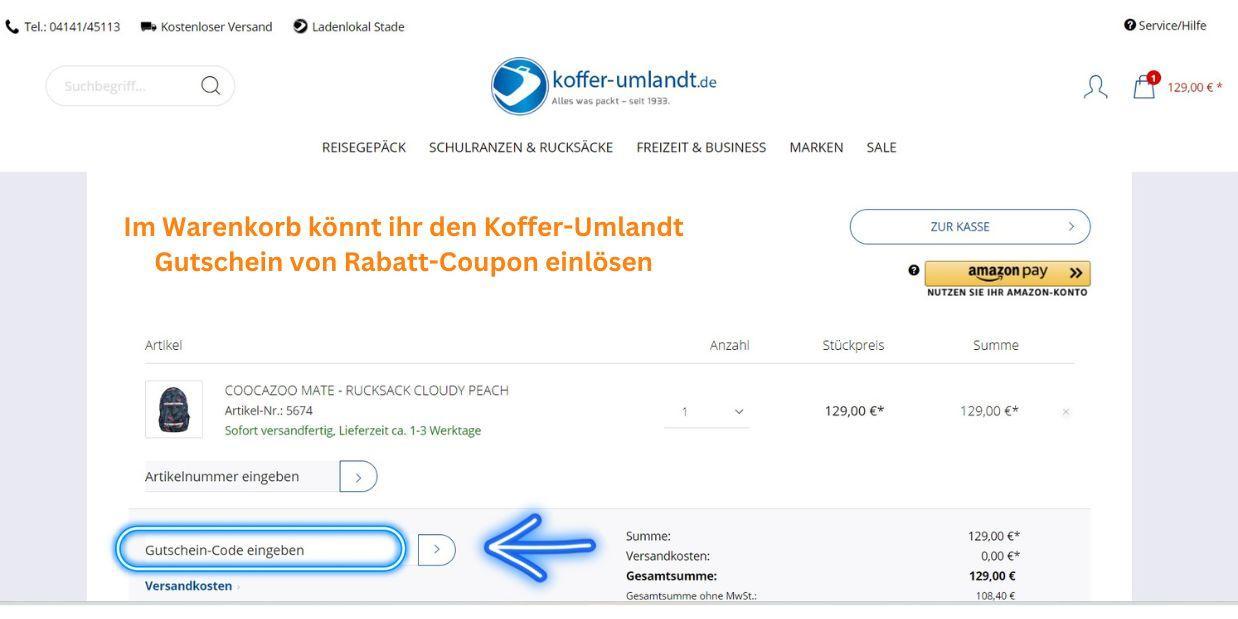Focus the Gutschein-Code eingeben field

click(261, 550)
